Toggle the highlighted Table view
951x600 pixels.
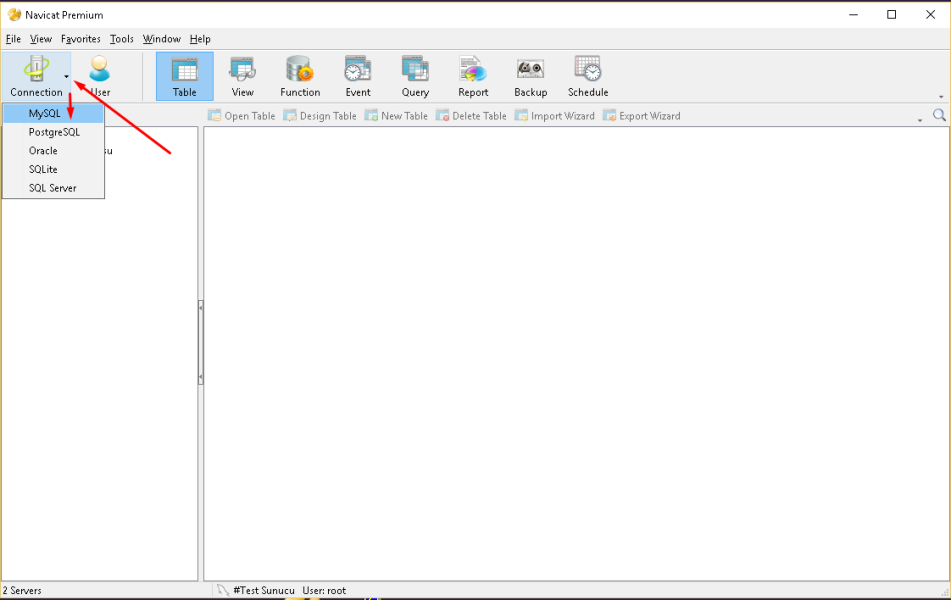pyautogui.click(x=184, y=76)
